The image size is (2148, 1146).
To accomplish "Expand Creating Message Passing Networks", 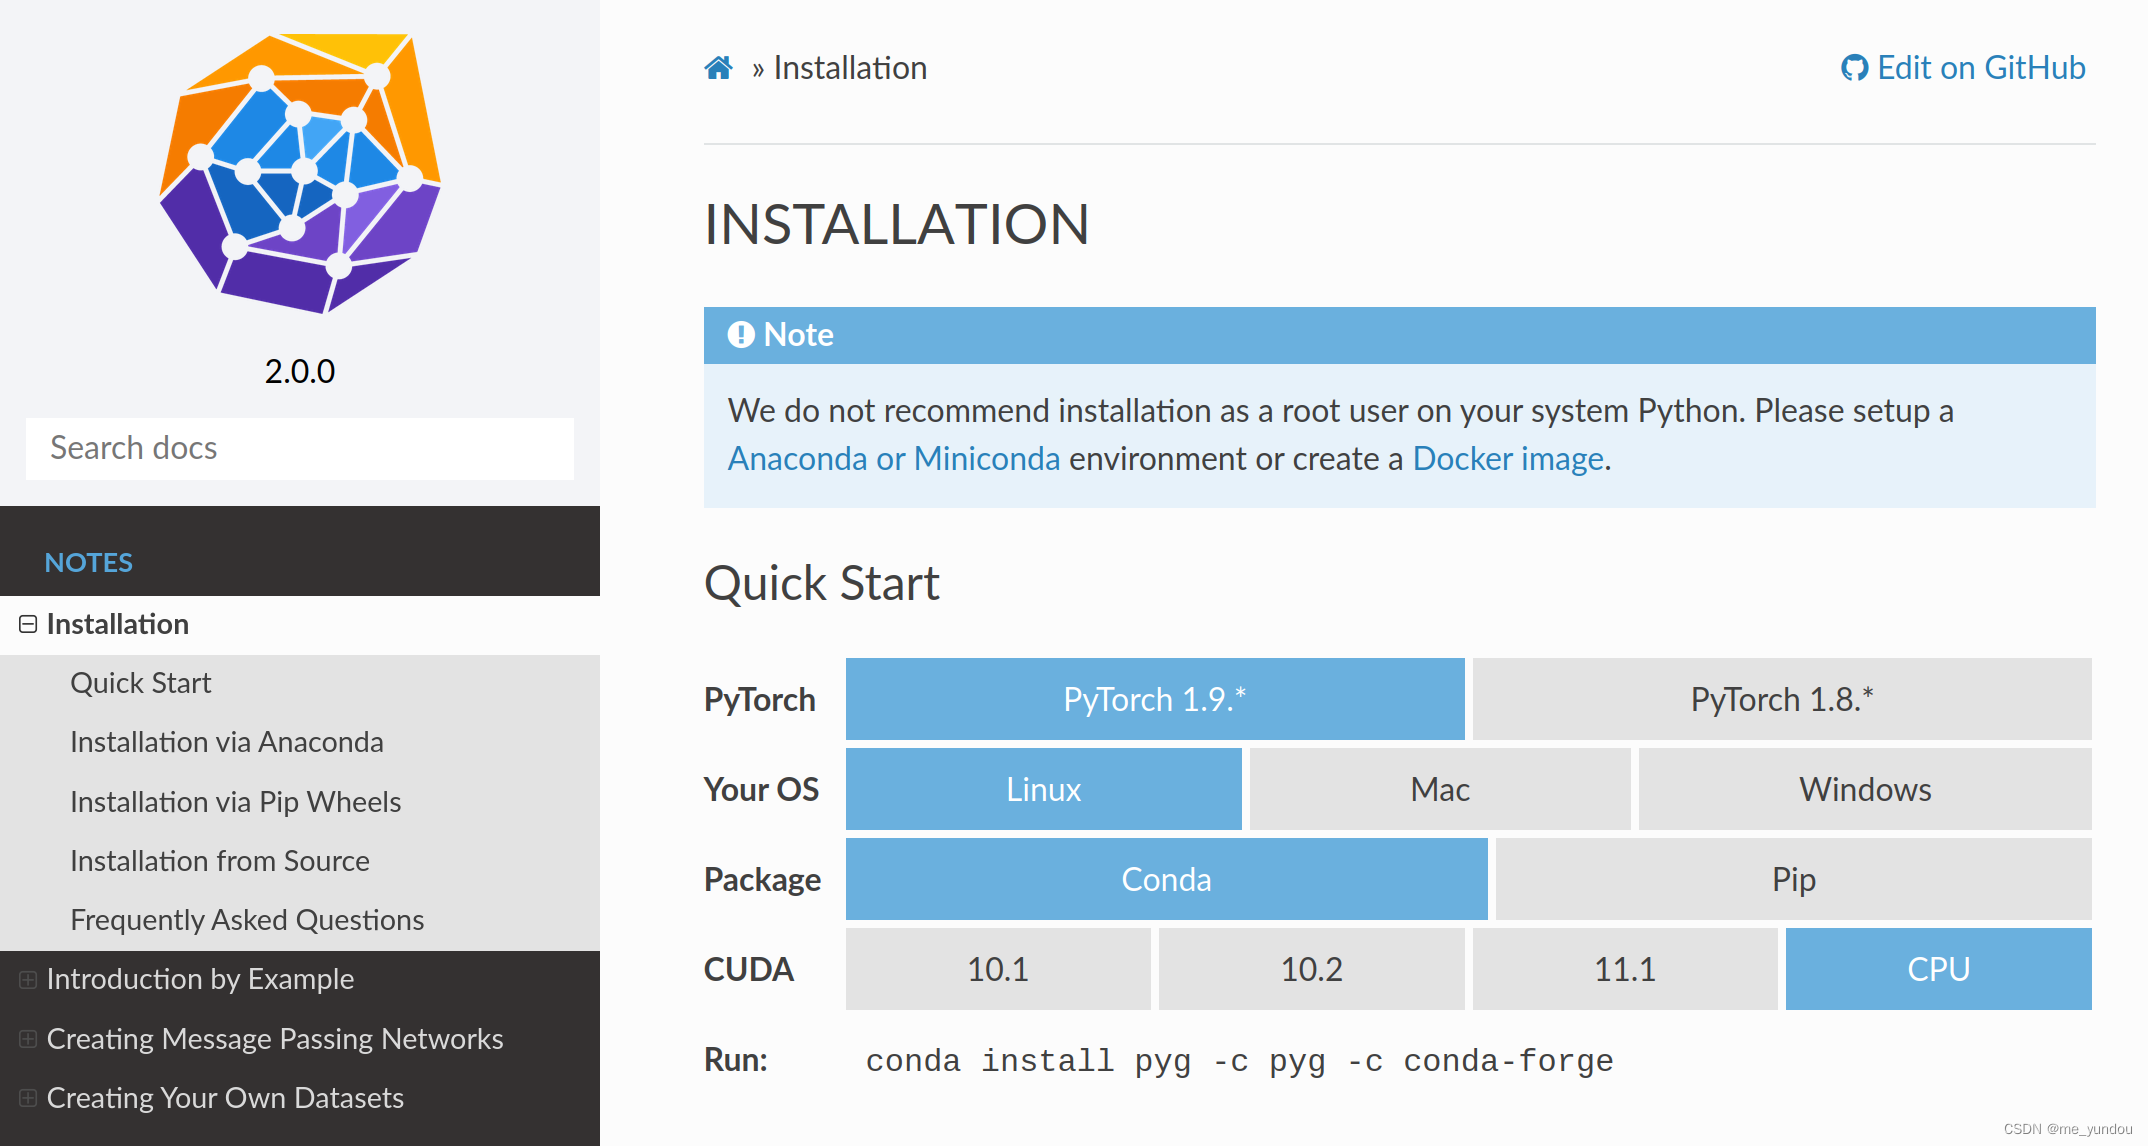I will 28,1039.
